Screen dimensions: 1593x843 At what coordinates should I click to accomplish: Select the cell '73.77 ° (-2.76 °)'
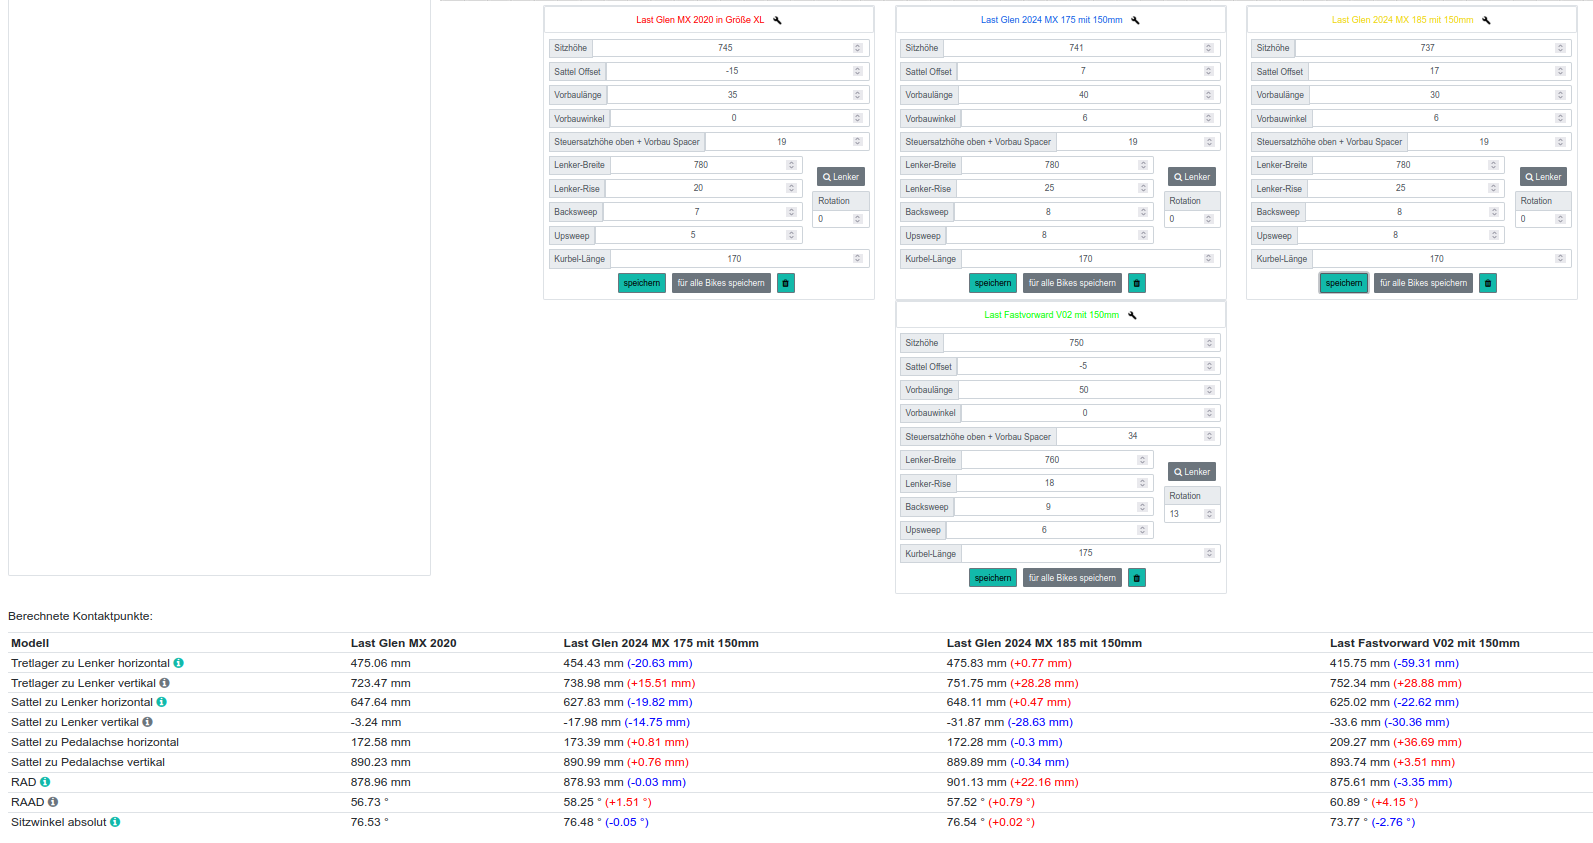(x=1373, y=822)
